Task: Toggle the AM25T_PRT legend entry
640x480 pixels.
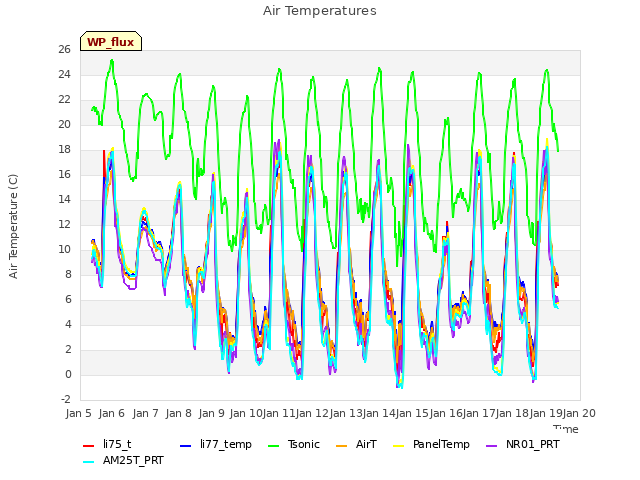Action: tap(123, 461)
